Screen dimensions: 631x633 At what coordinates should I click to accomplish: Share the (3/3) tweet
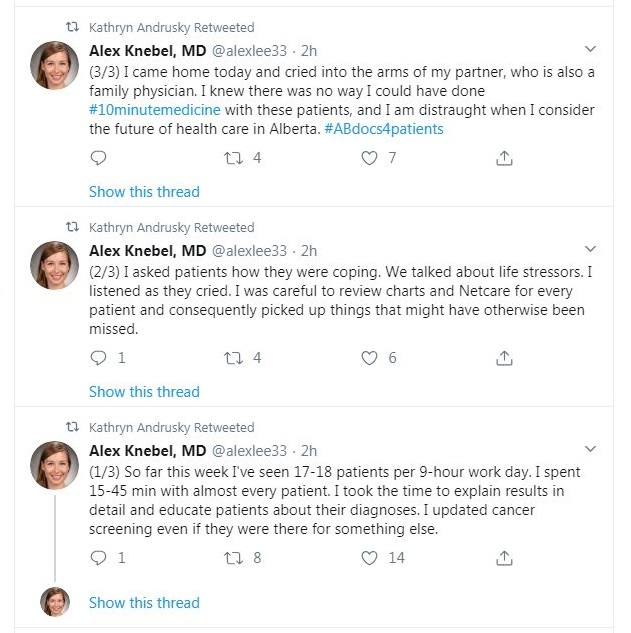[505, 158]
